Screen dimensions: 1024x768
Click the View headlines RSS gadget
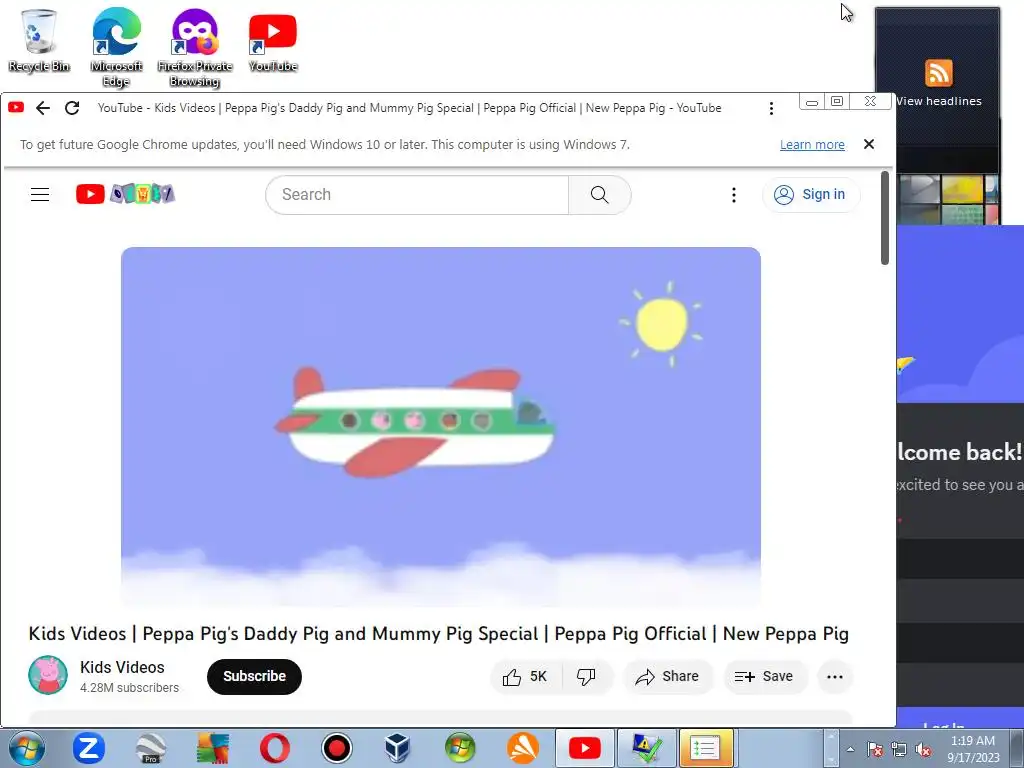pos(938,82)
